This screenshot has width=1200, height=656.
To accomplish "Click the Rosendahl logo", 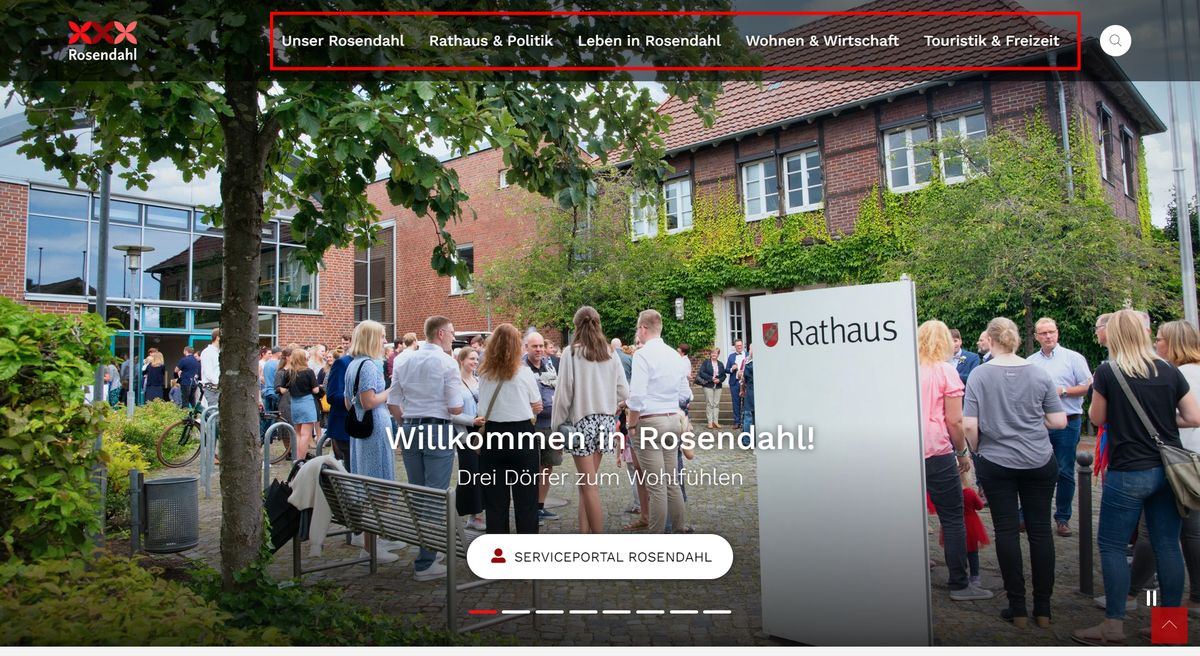I will [x=102, y=41].
